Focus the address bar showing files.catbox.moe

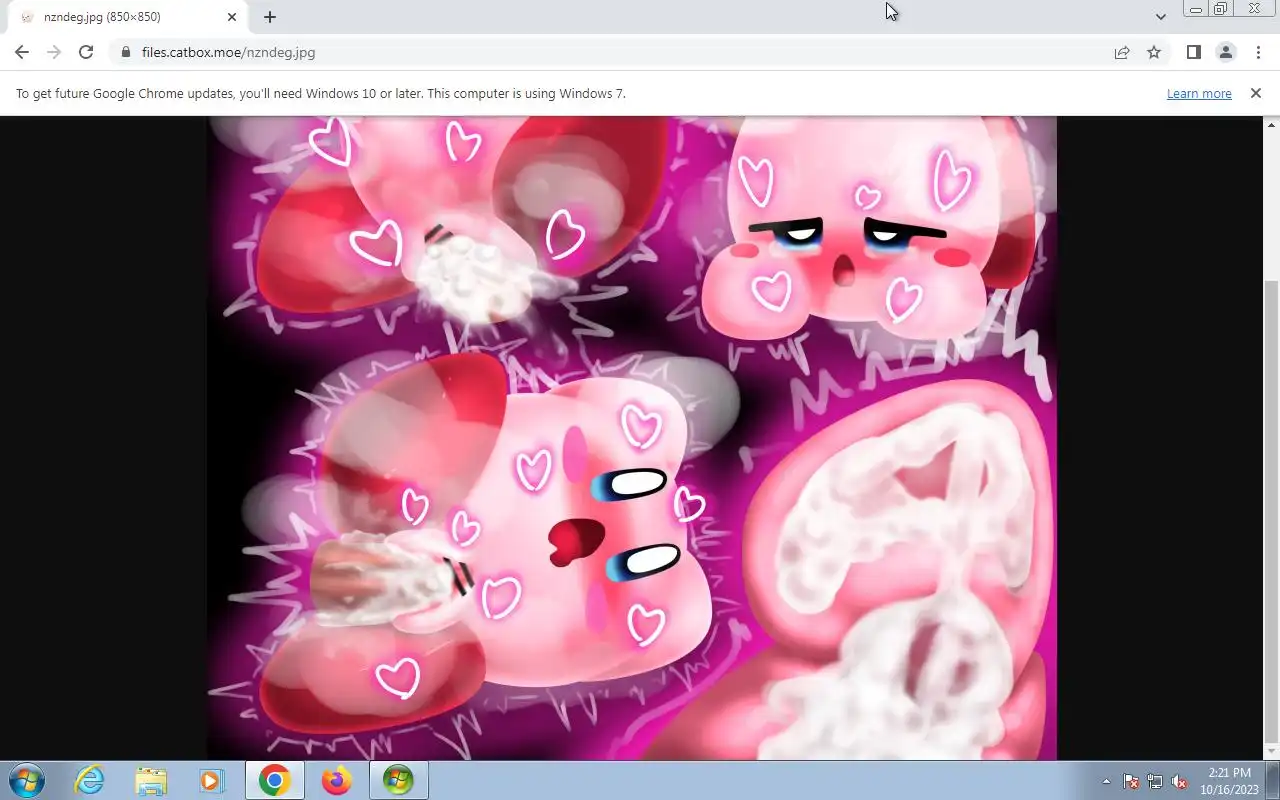point(610,52)
